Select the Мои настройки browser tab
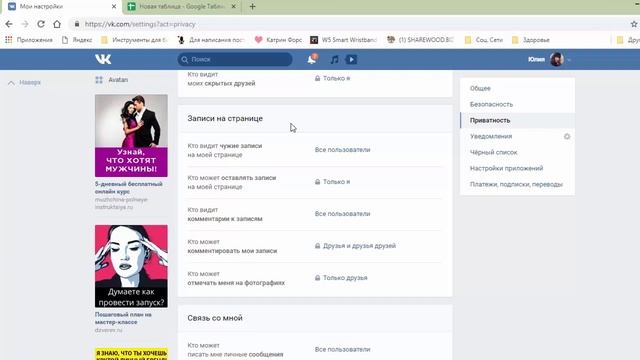This screenshot has width=640, height=360. tap(61, 7)
